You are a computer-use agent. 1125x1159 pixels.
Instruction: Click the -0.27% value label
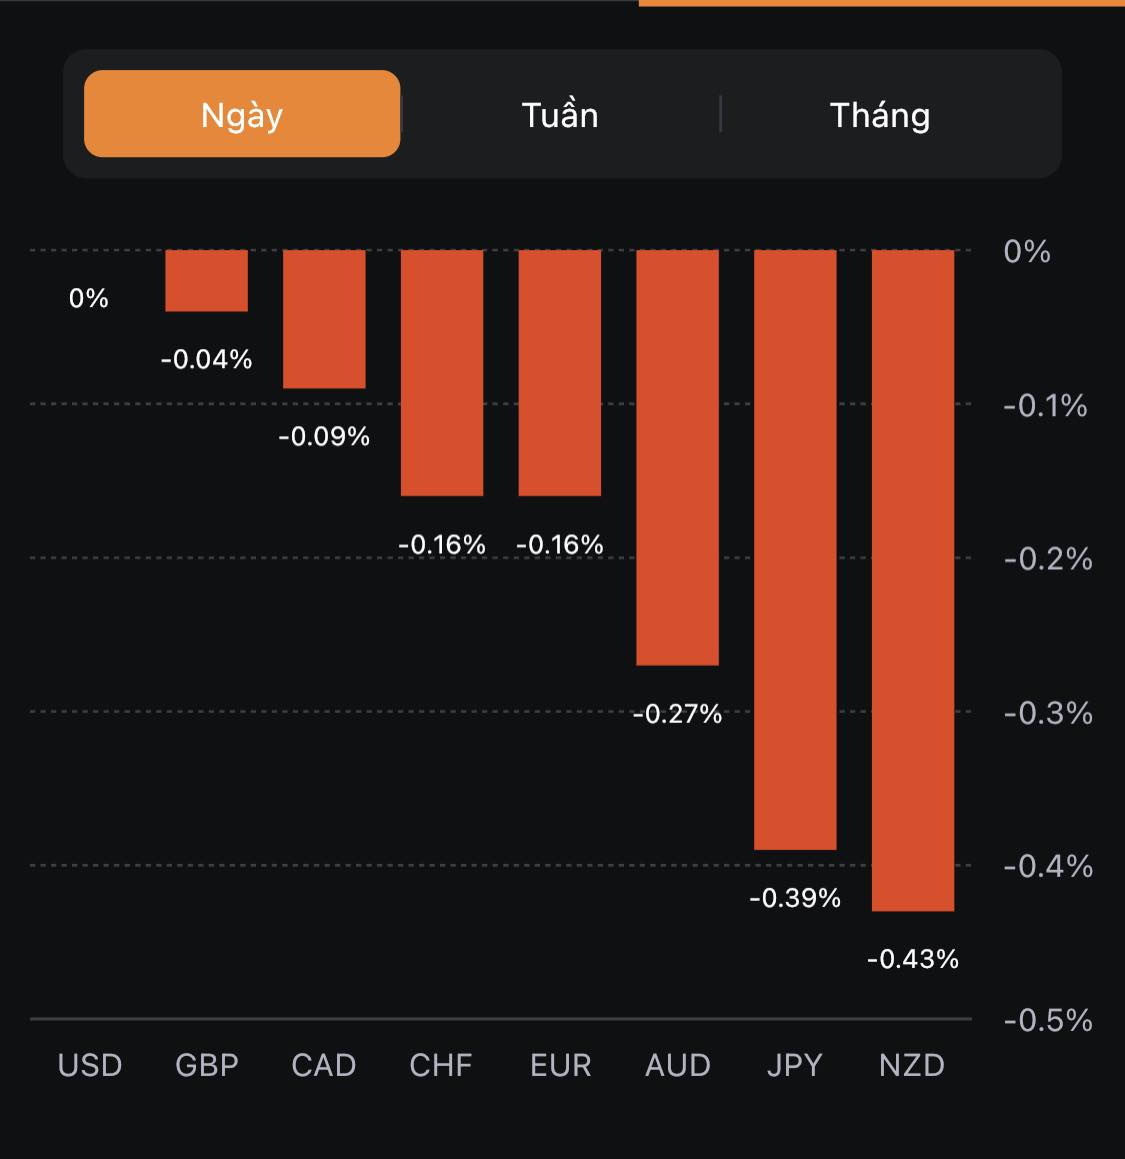tap(677, 714)
